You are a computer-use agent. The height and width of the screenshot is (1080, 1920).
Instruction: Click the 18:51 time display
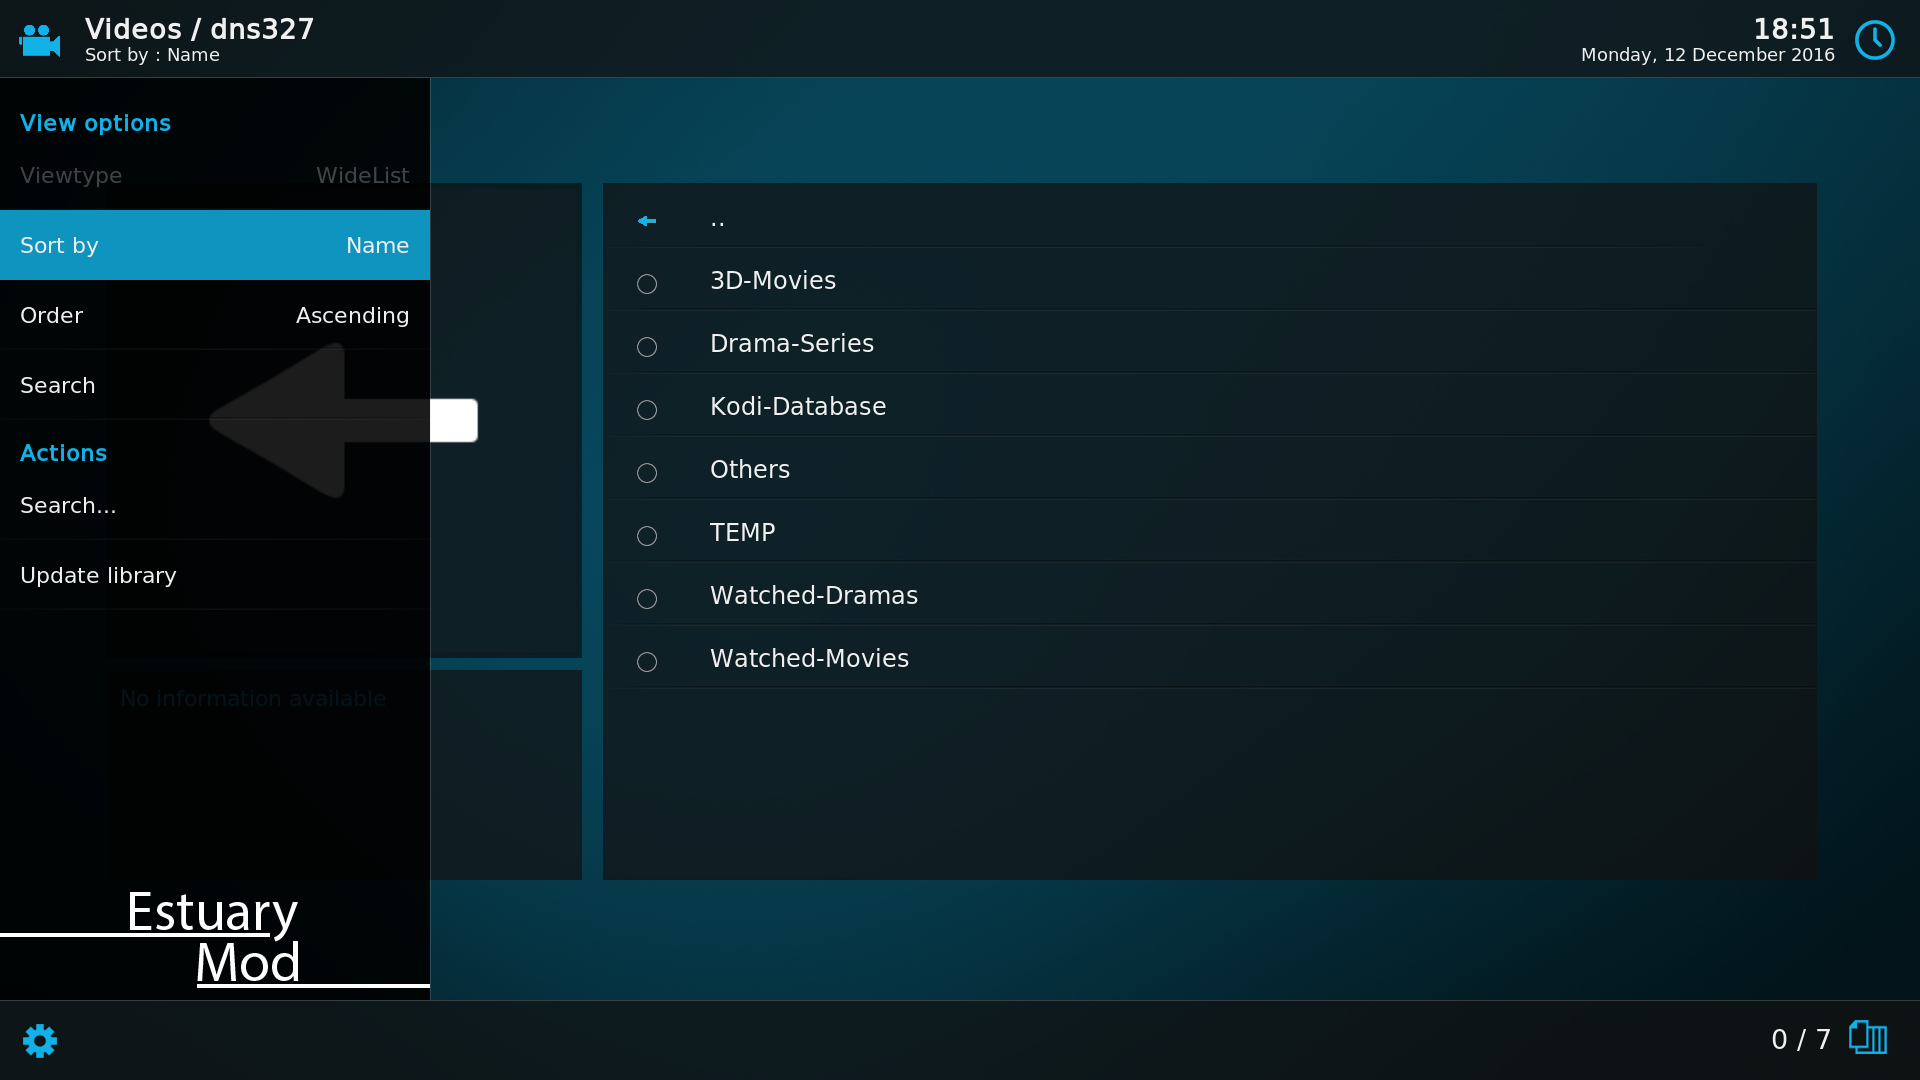tap(1793, 29)
